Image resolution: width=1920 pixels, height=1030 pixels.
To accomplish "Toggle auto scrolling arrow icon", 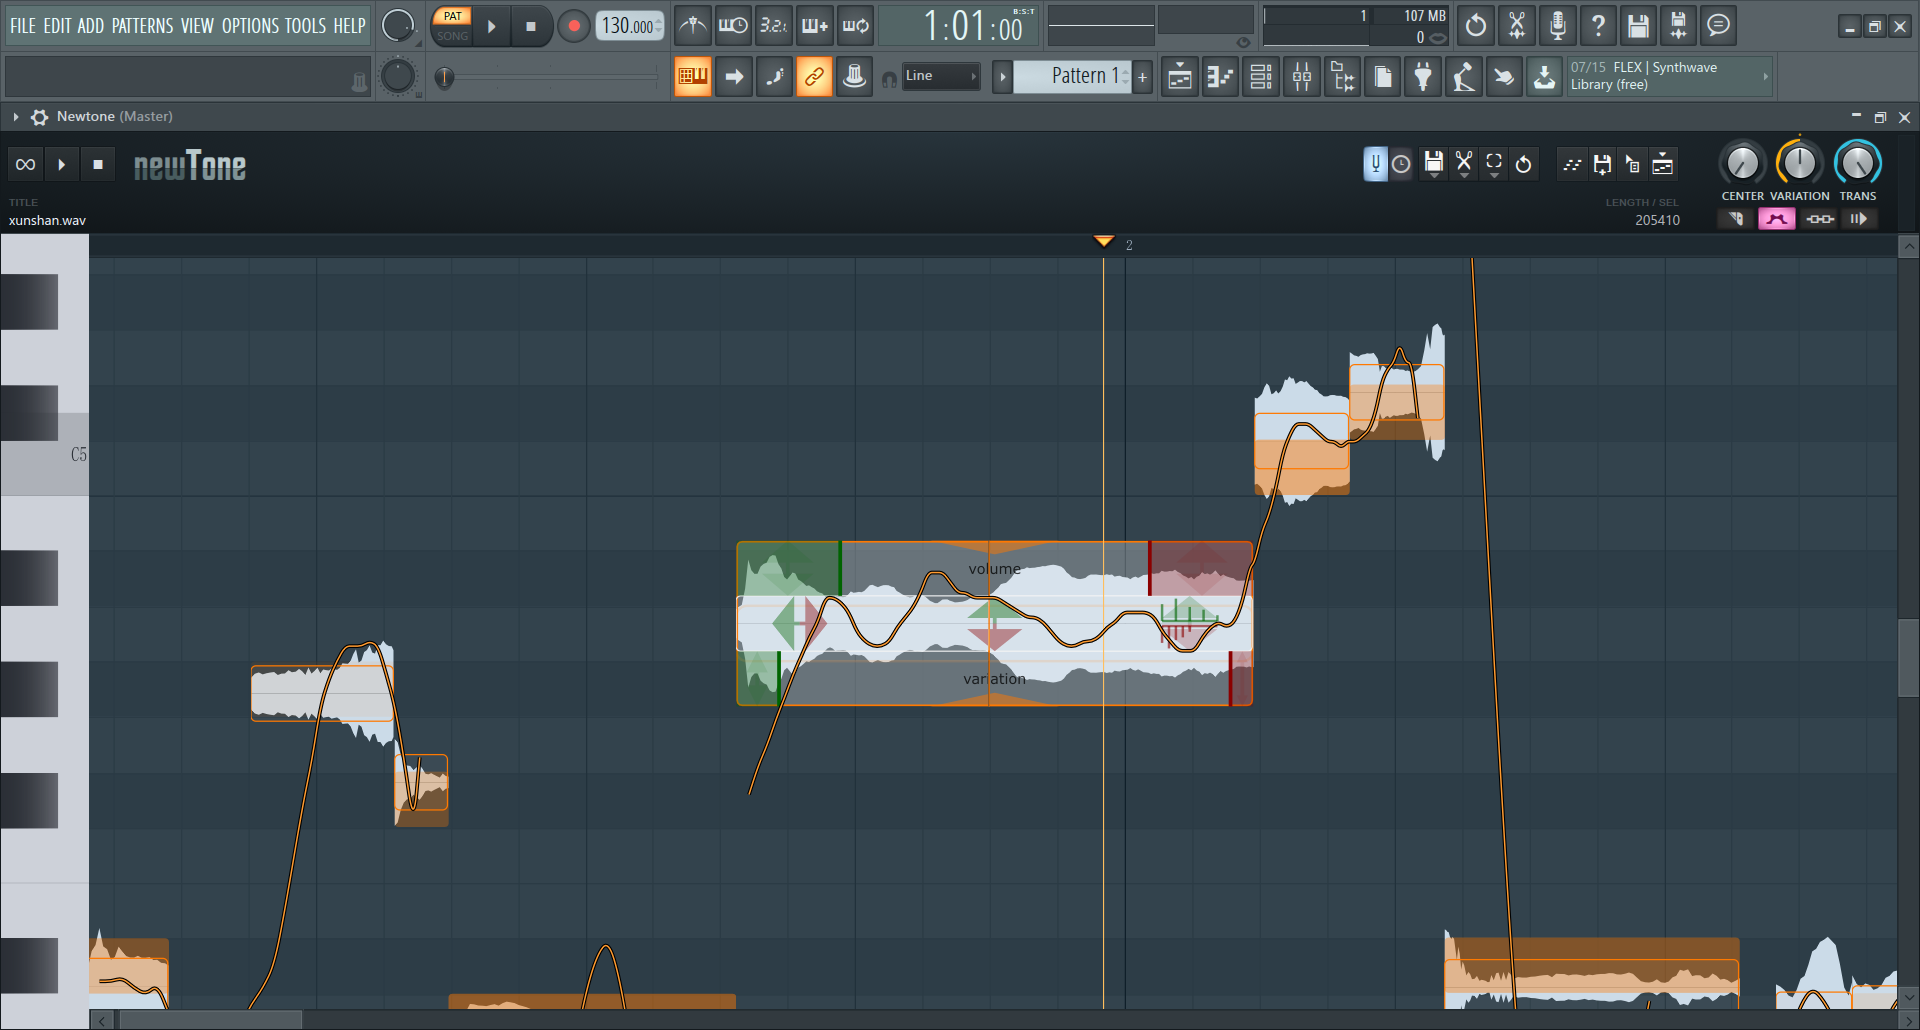I will (x=734, y=76).
